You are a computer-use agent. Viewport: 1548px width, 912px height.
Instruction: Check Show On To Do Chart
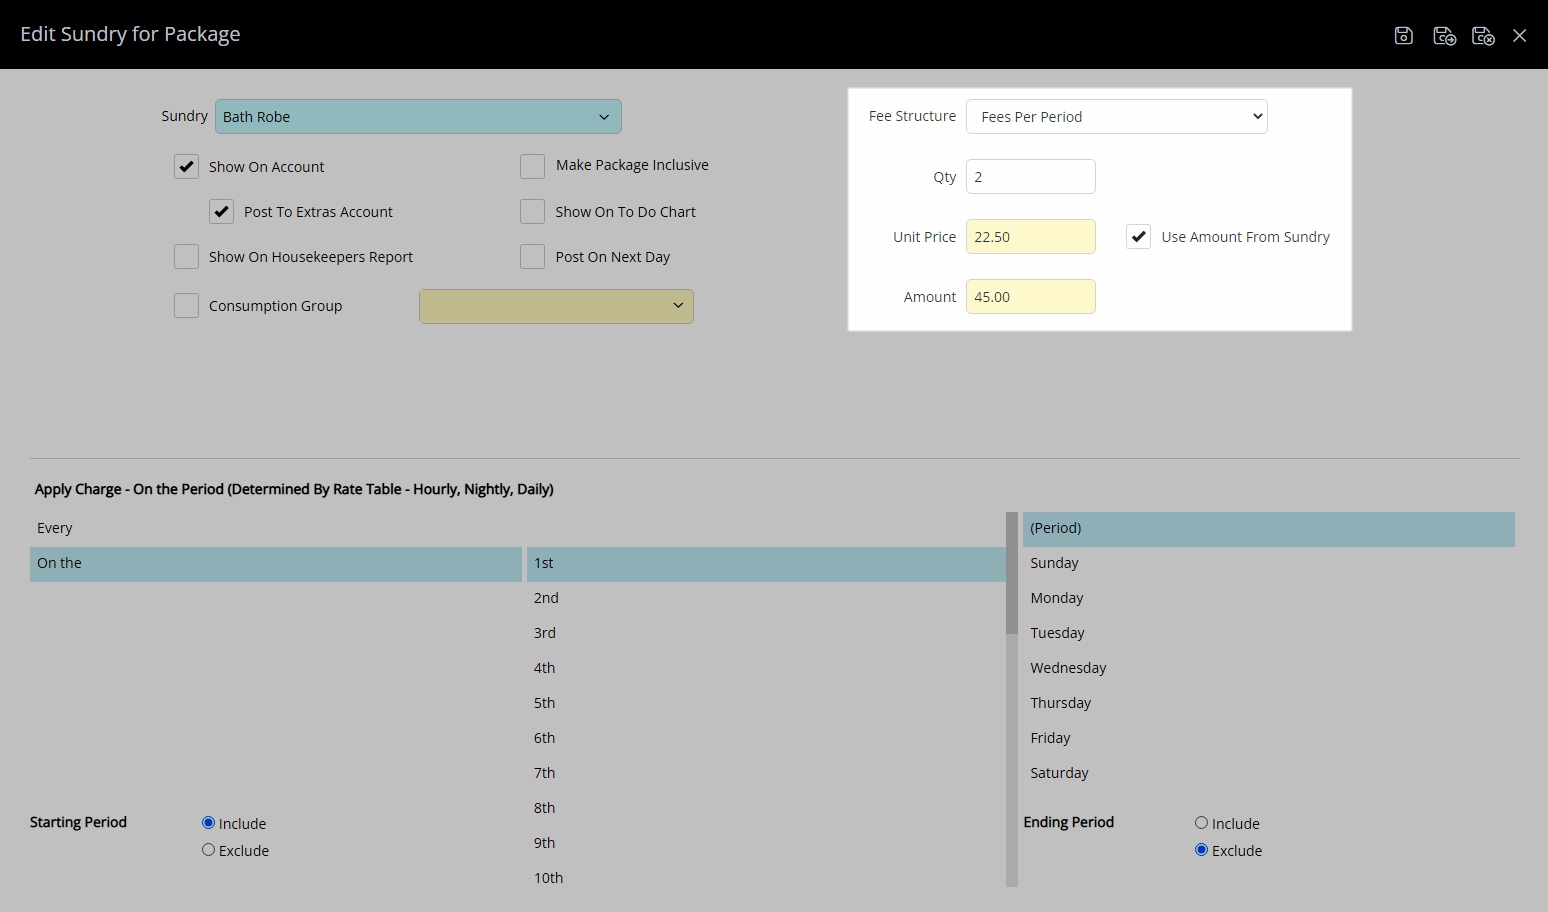tap(532, 211)
